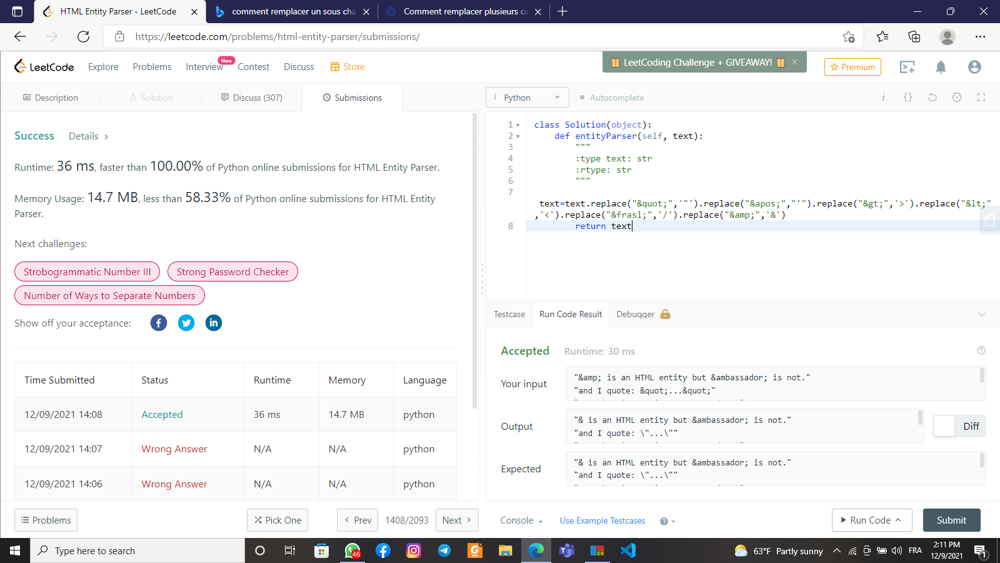
Task: Enter fullscreen editor mode
Action: [981, 98]
